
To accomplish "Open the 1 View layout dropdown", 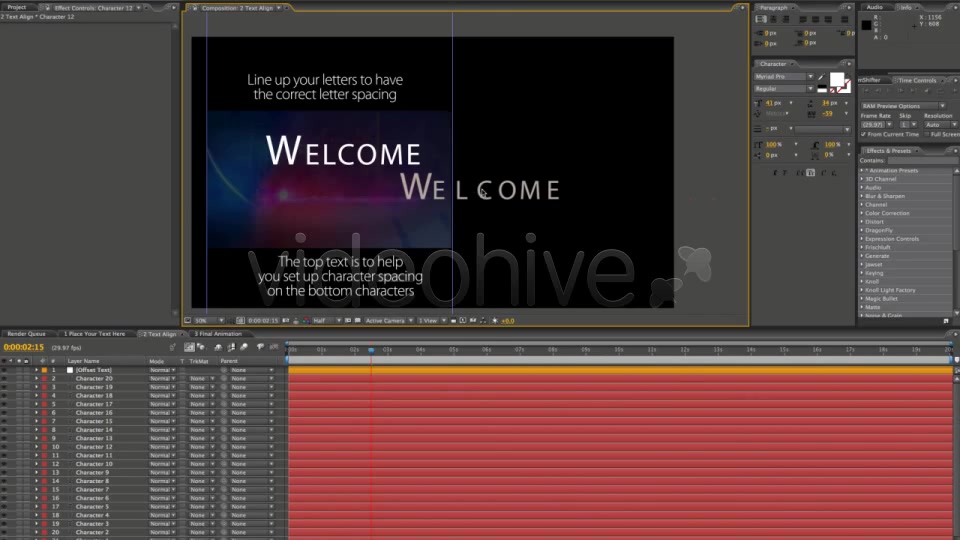I will tap(432, 321).
